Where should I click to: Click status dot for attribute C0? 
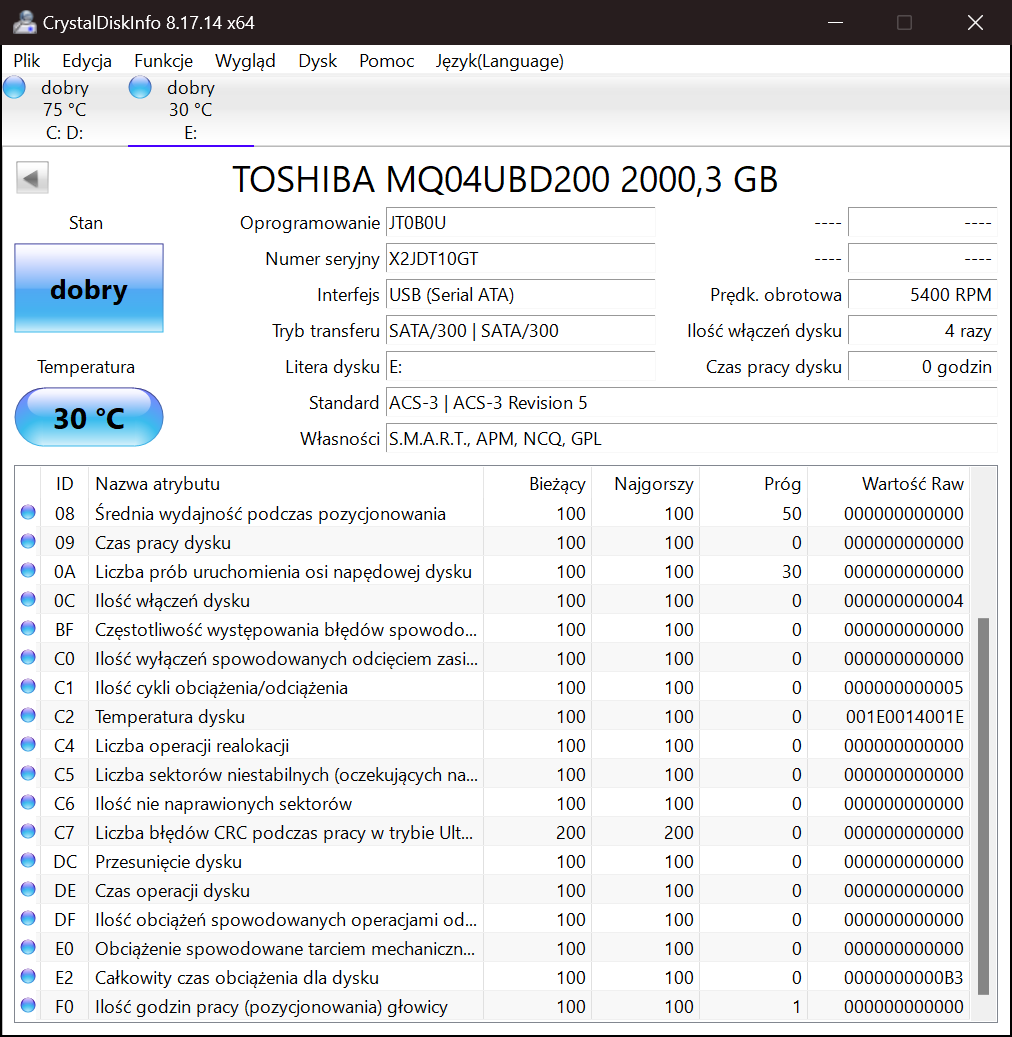[28, 657]
